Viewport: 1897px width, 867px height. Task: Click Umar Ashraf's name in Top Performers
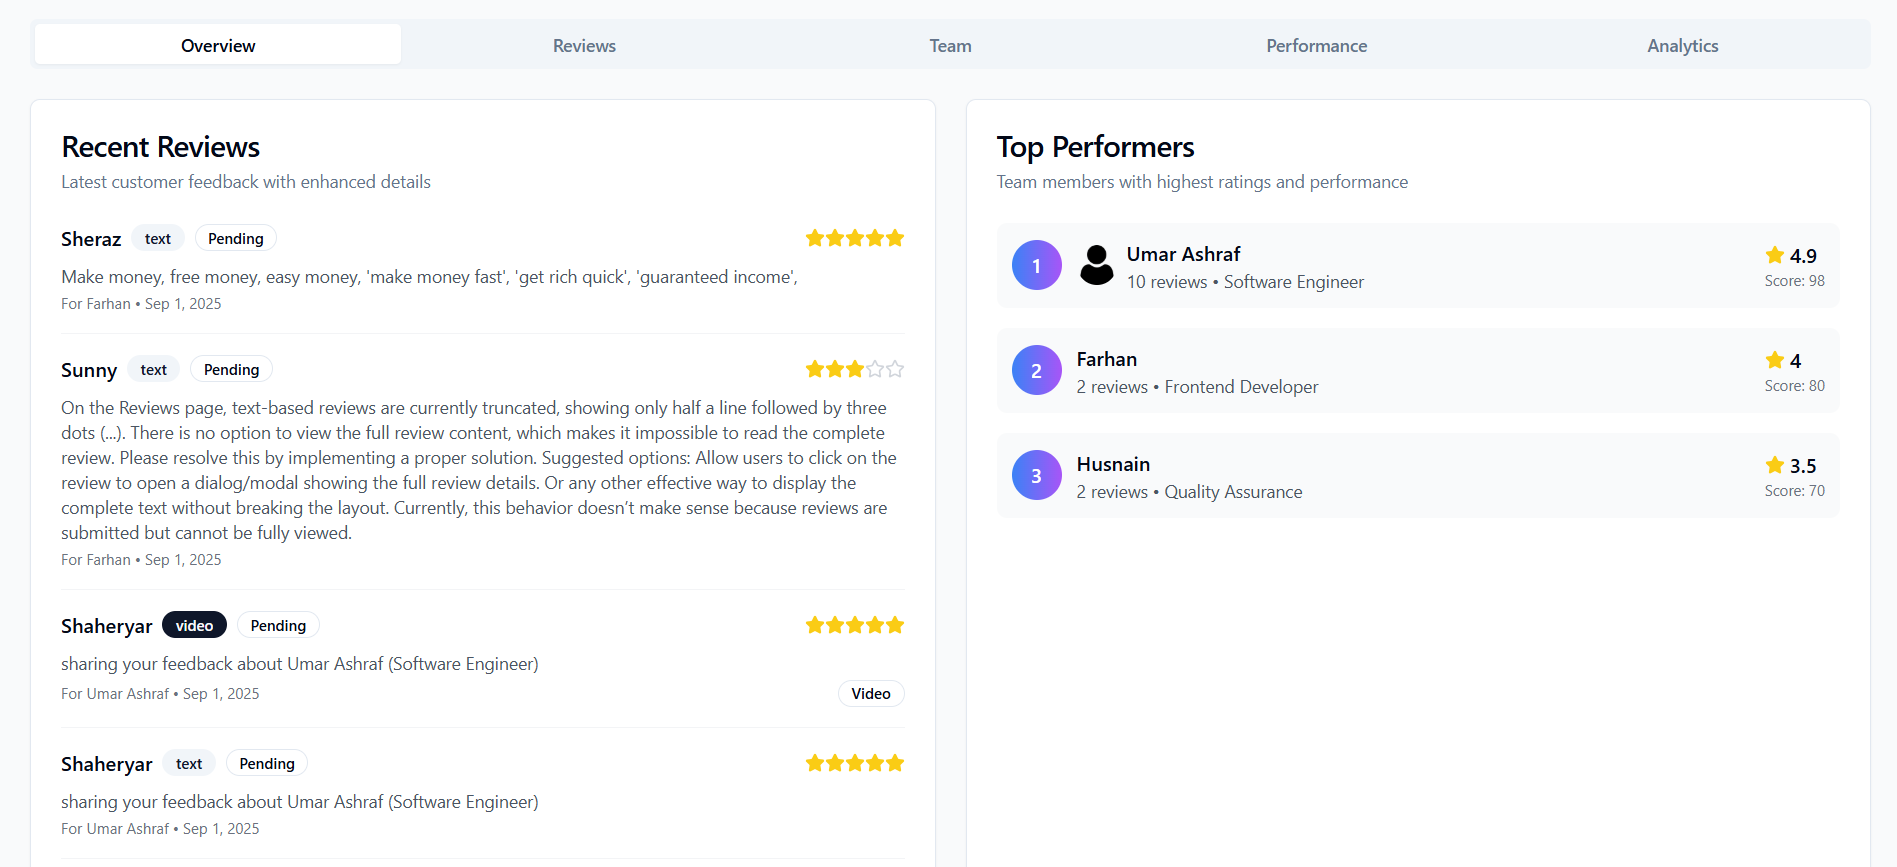click(x=1183, y=254)
